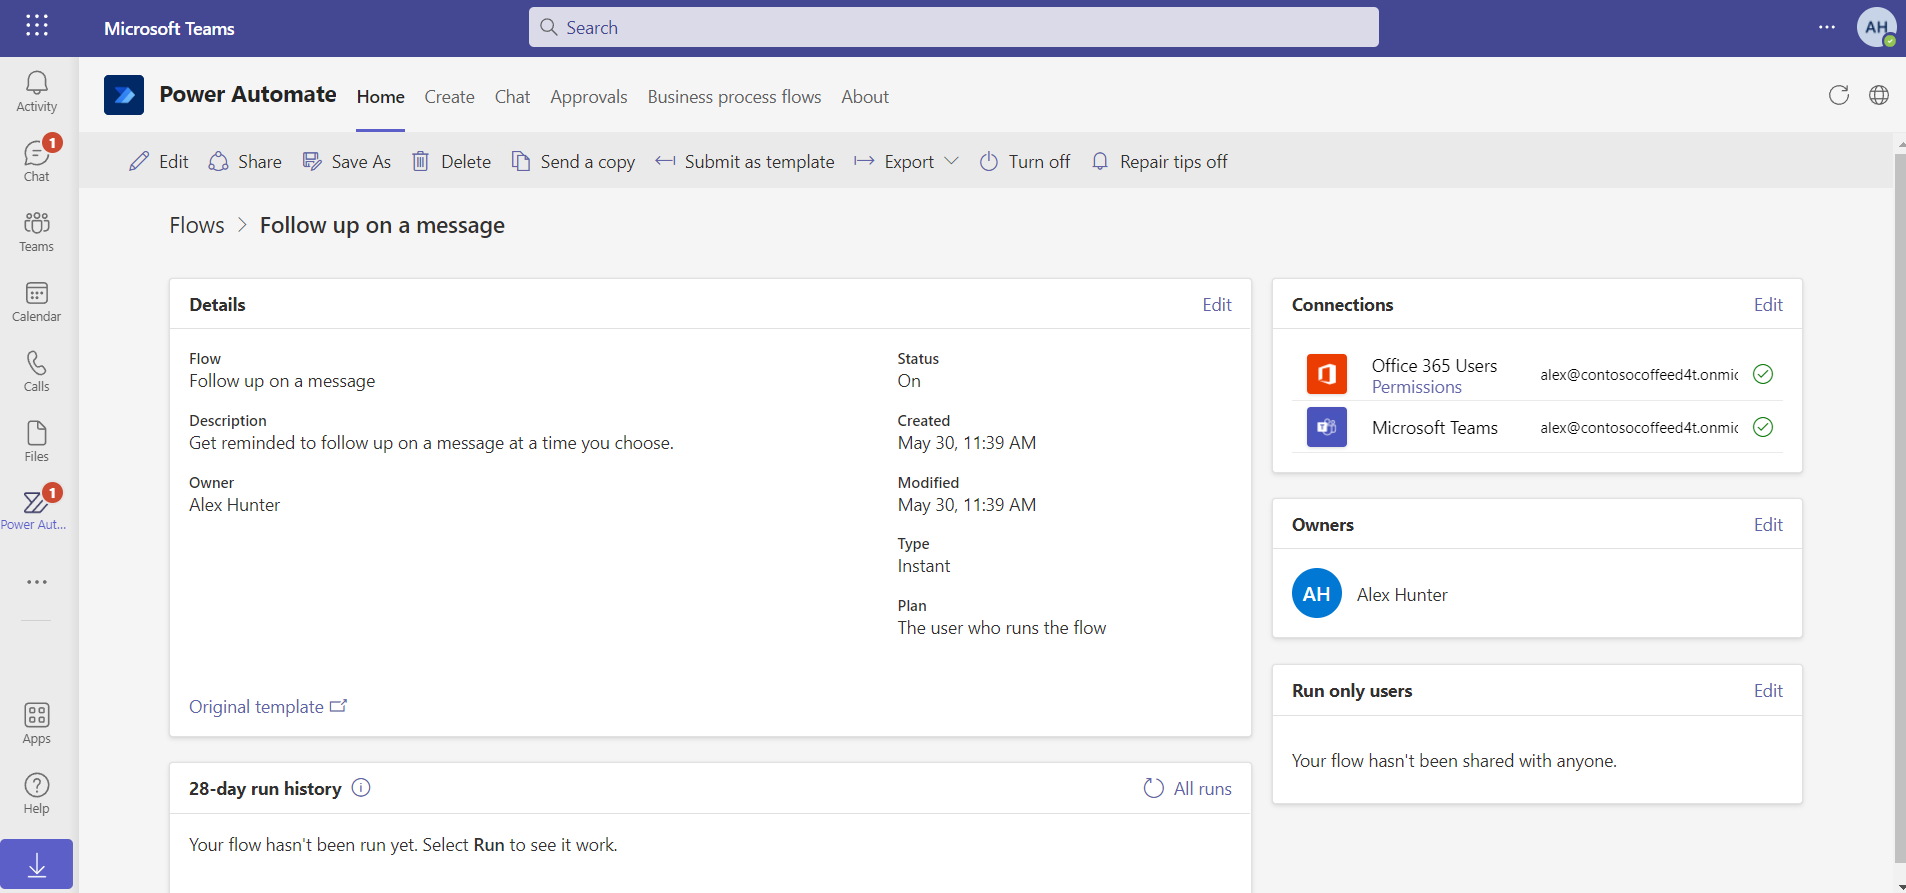Switch to the Approvals tab
This screenshot has width=1906, height=893.
click(x=589, y=97)
